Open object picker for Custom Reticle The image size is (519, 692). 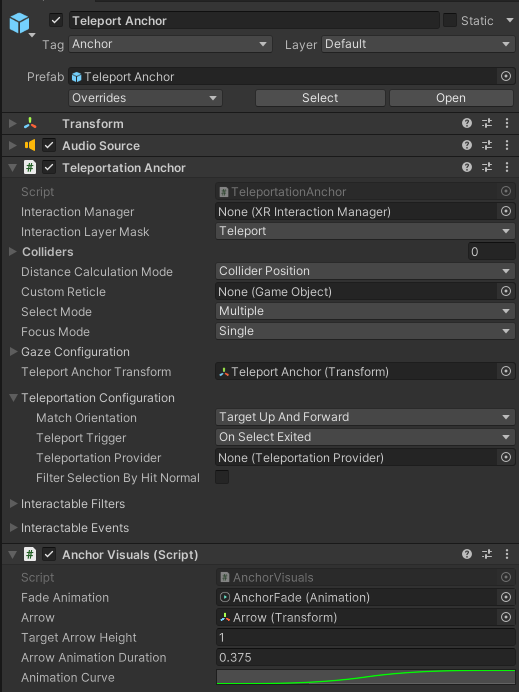point(506,291)
